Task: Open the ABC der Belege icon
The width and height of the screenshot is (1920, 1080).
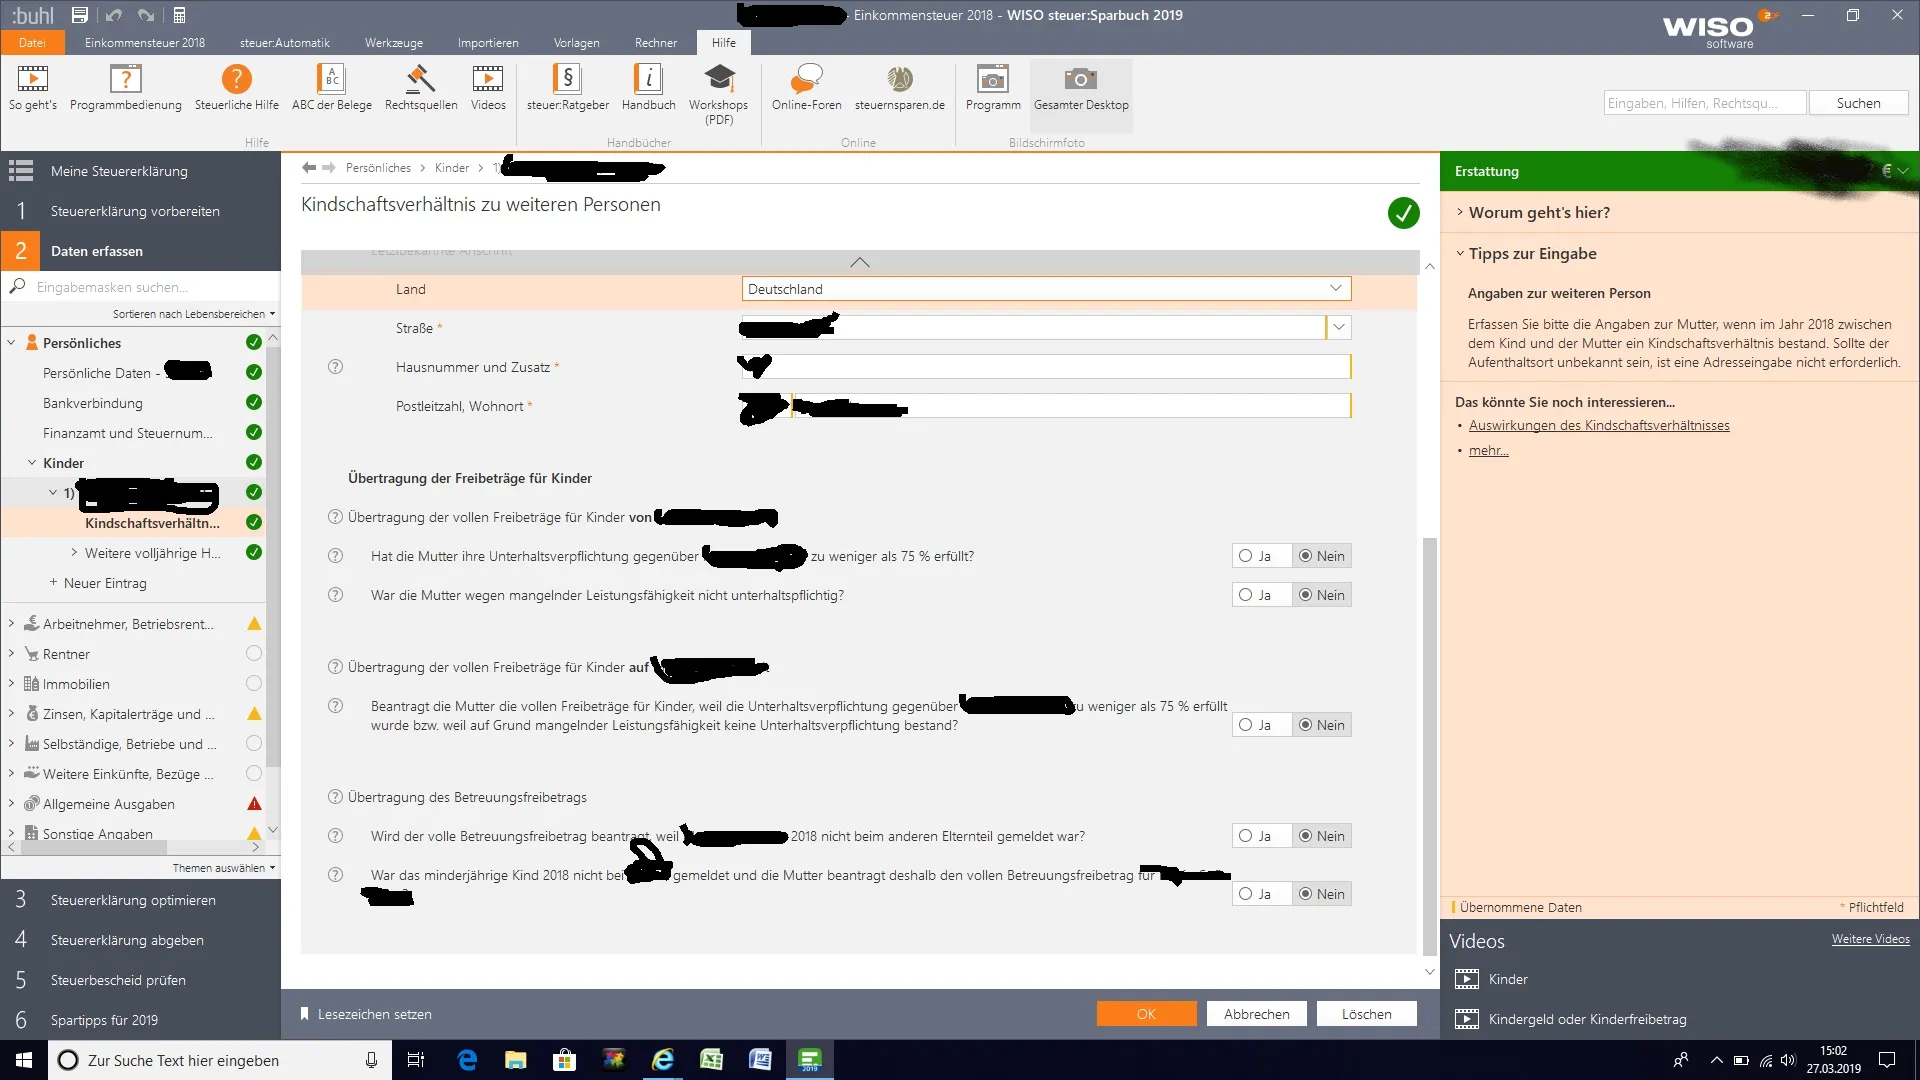Action: pyautogui.click(x=331, y=80)
